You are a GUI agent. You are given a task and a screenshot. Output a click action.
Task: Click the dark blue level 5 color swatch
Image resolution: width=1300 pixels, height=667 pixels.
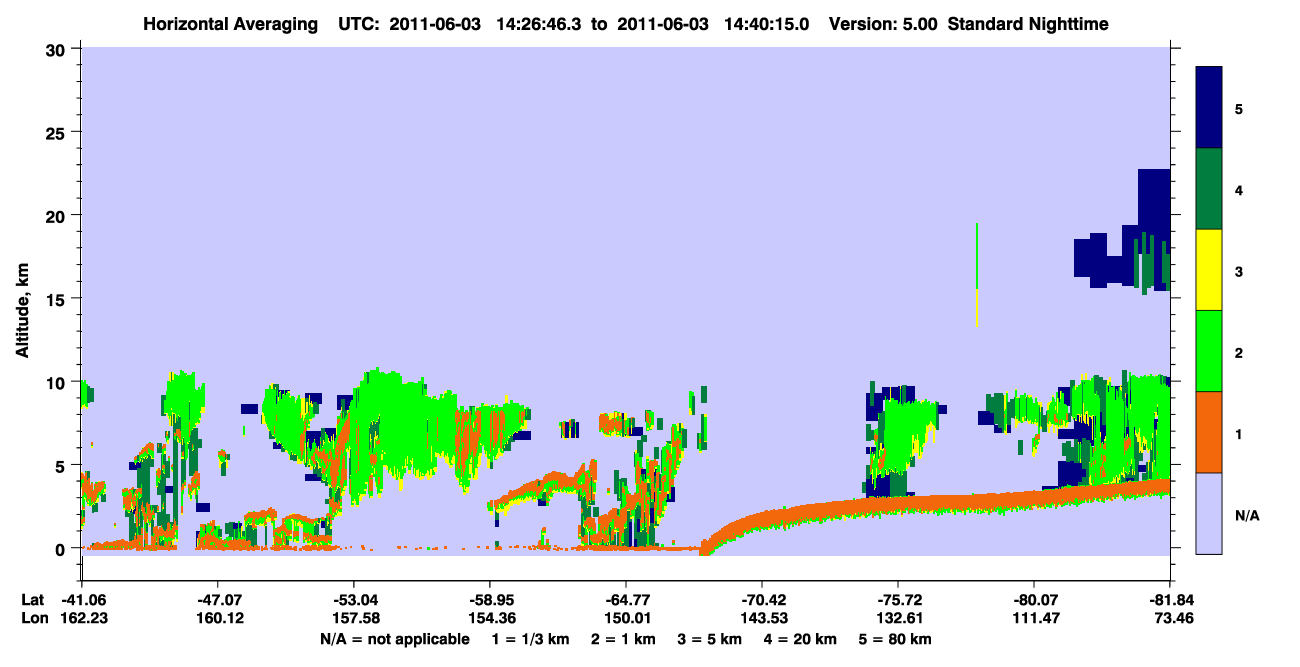coord(1209,108)
